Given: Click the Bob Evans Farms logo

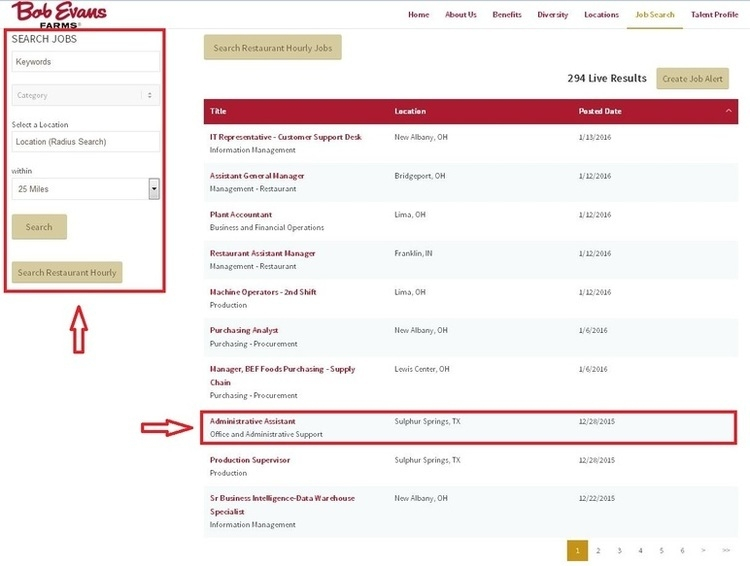Looking at the screenshot, I should 59,14.
